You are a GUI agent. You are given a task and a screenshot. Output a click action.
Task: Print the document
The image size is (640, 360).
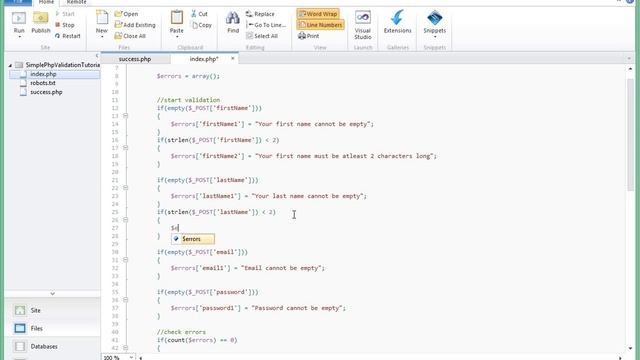pyautogui.click(x=309, y=36)
